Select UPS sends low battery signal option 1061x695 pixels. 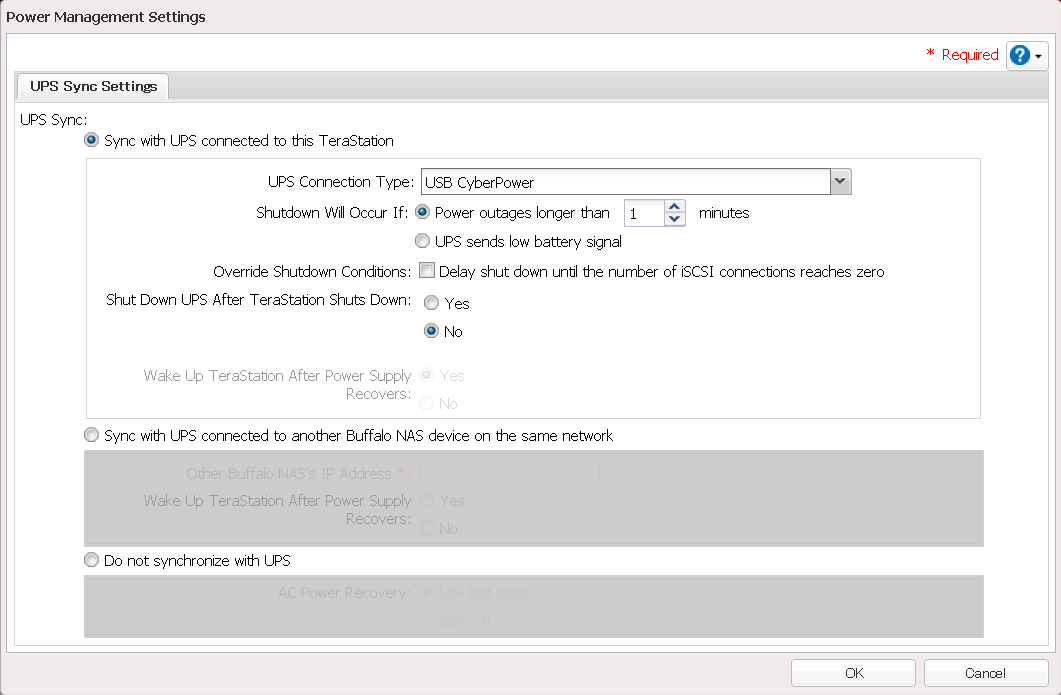(x=423, y=241)
